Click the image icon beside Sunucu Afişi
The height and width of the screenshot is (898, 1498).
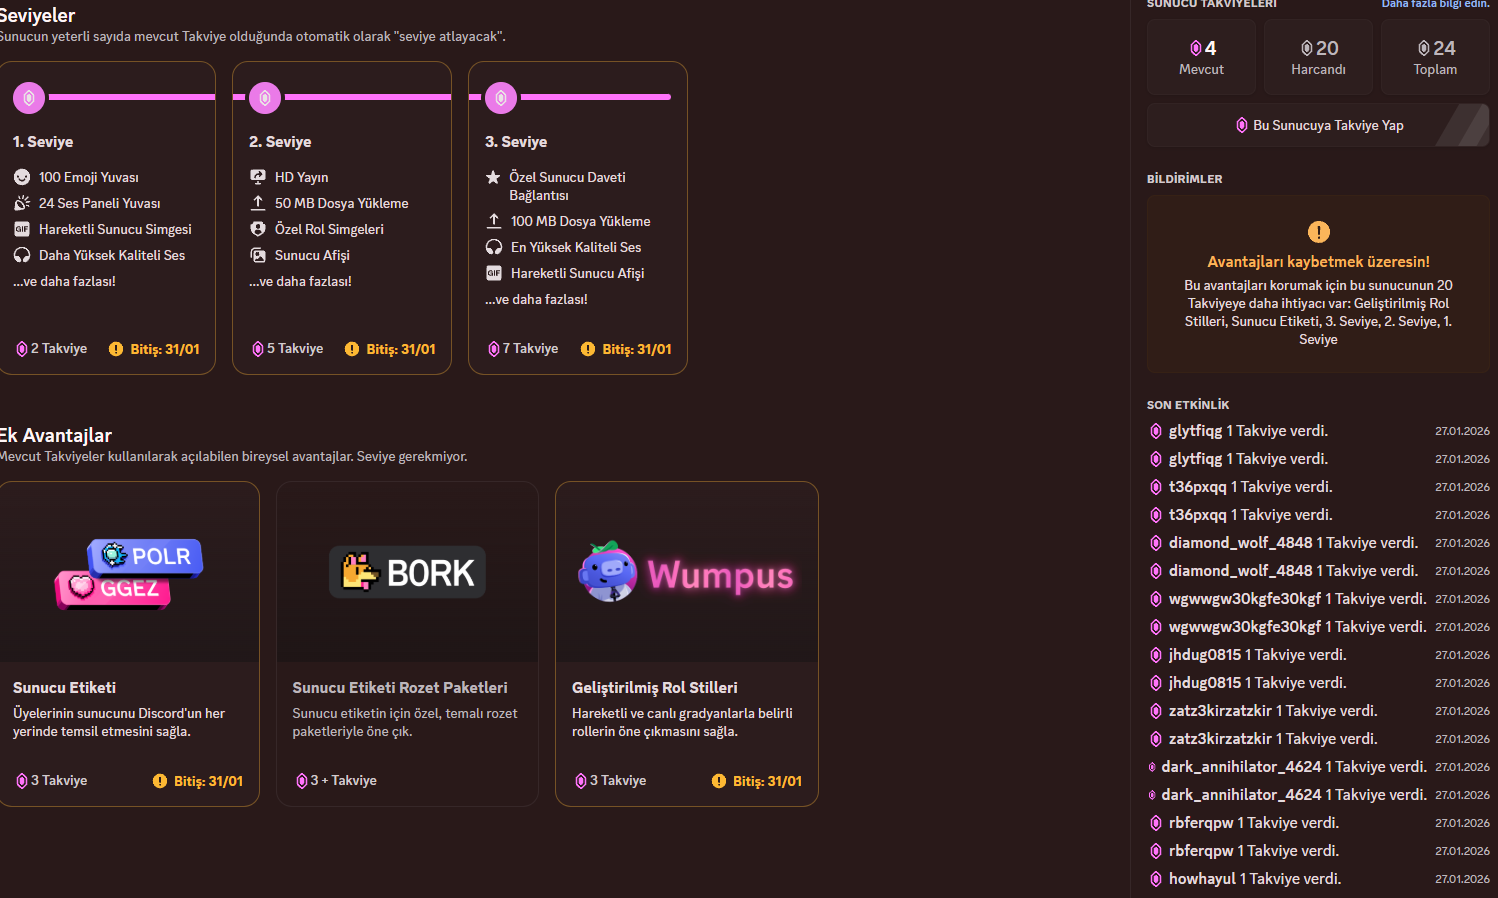258,255
